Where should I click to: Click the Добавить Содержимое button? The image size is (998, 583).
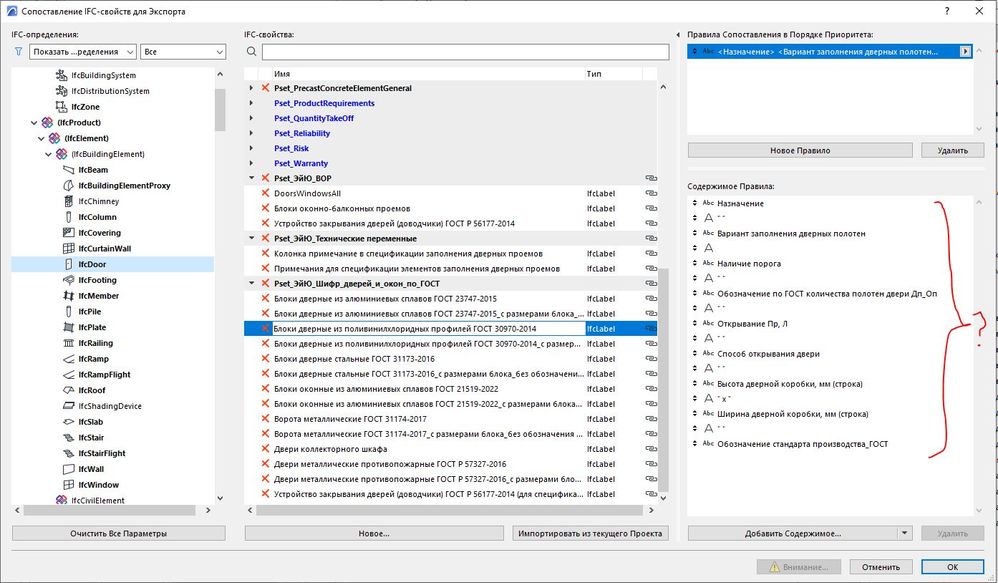tap(793, 533)
